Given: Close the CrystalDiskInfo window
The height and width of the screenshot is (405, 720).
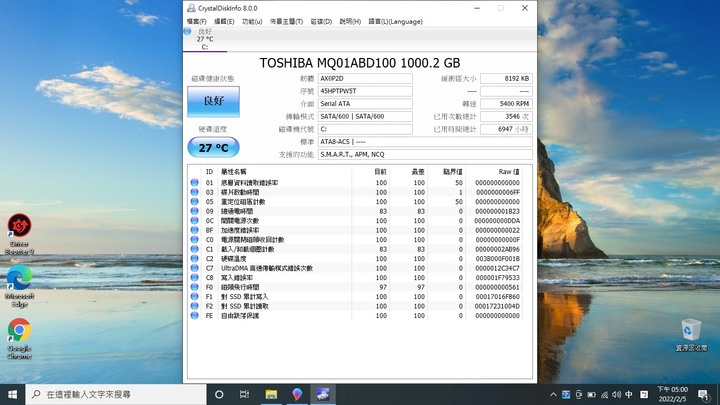Looking at the screenshot, I should [525, 8].
